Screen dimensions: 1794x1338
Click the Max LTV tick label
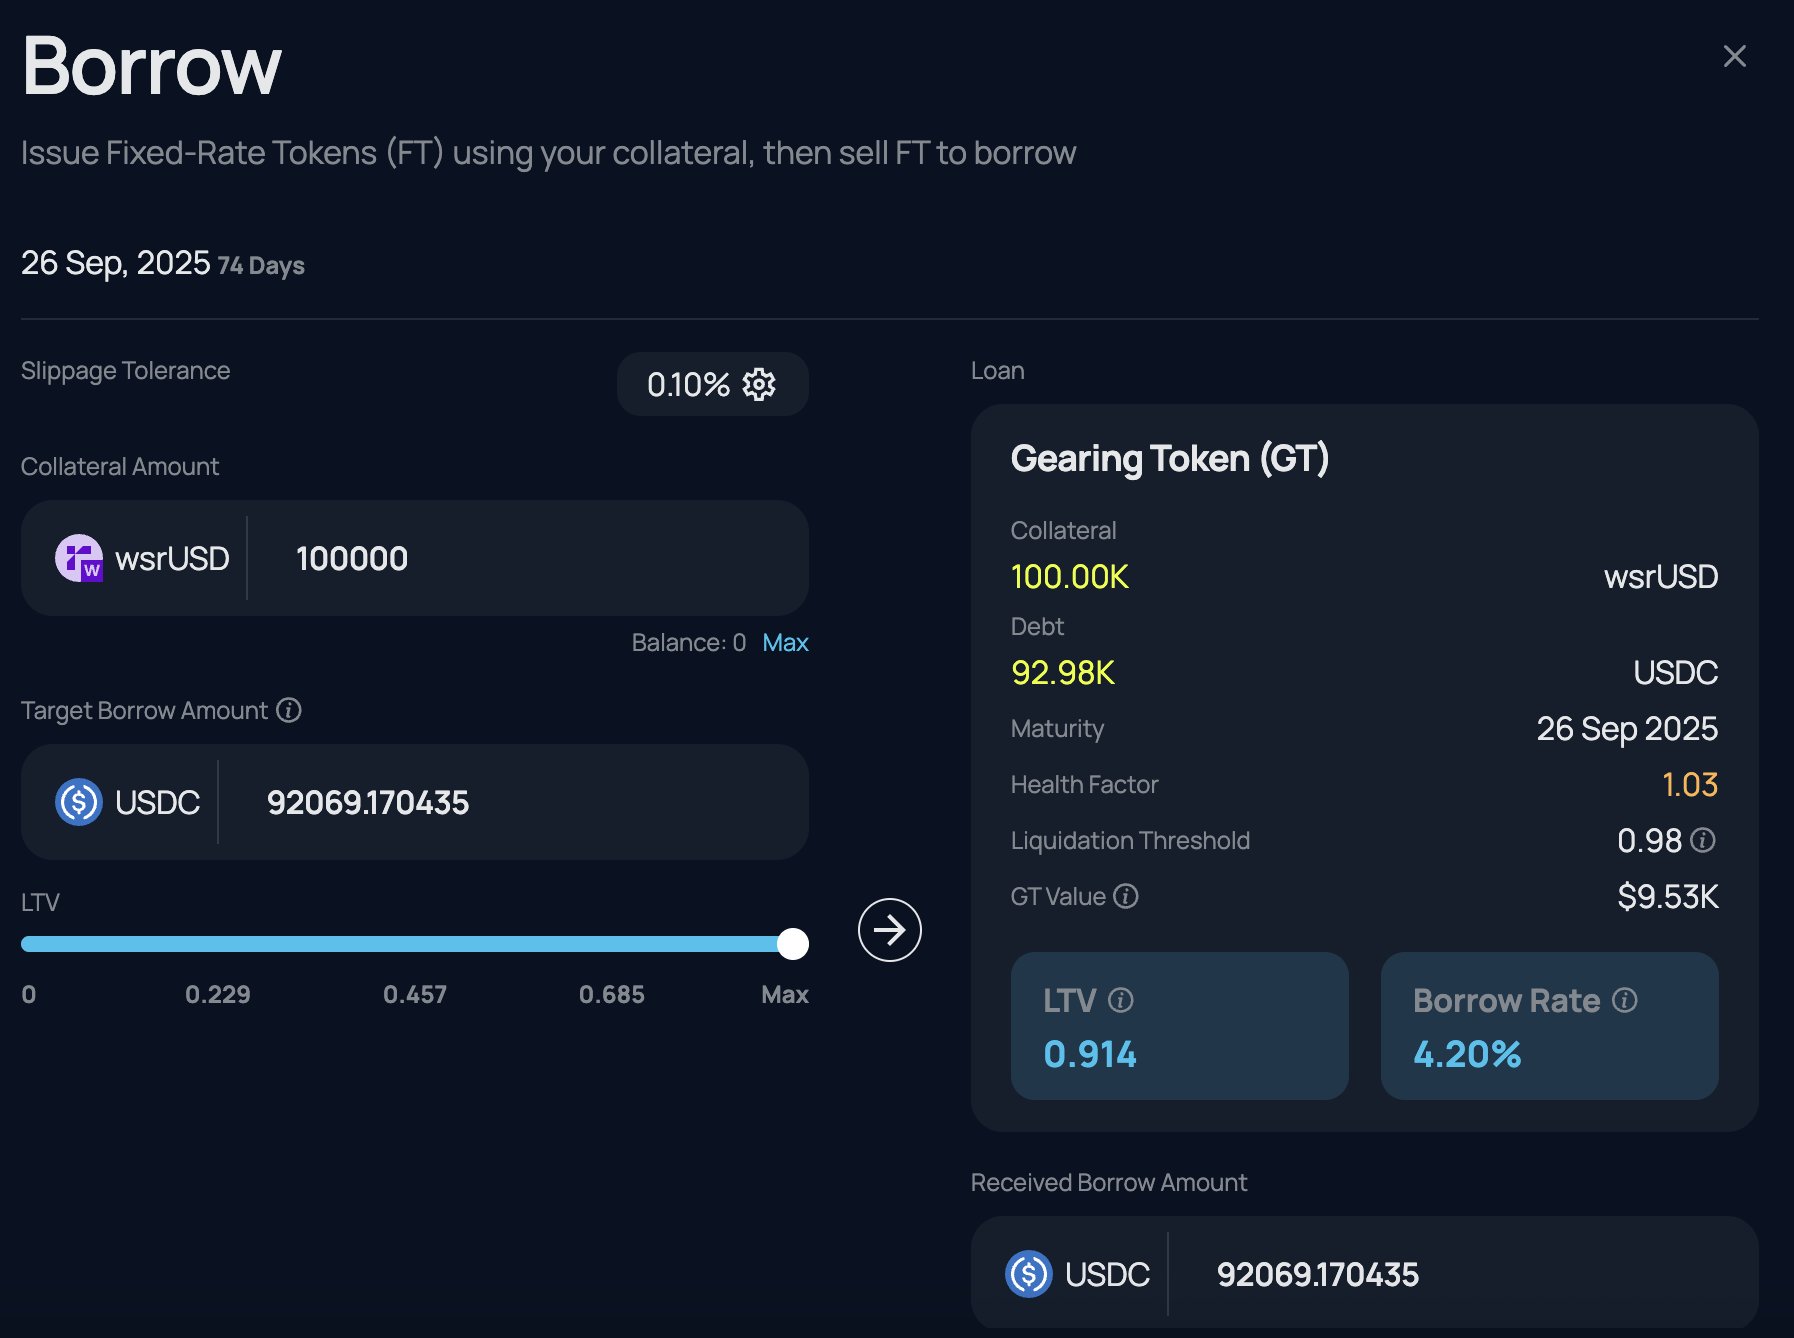click(785, 994)
